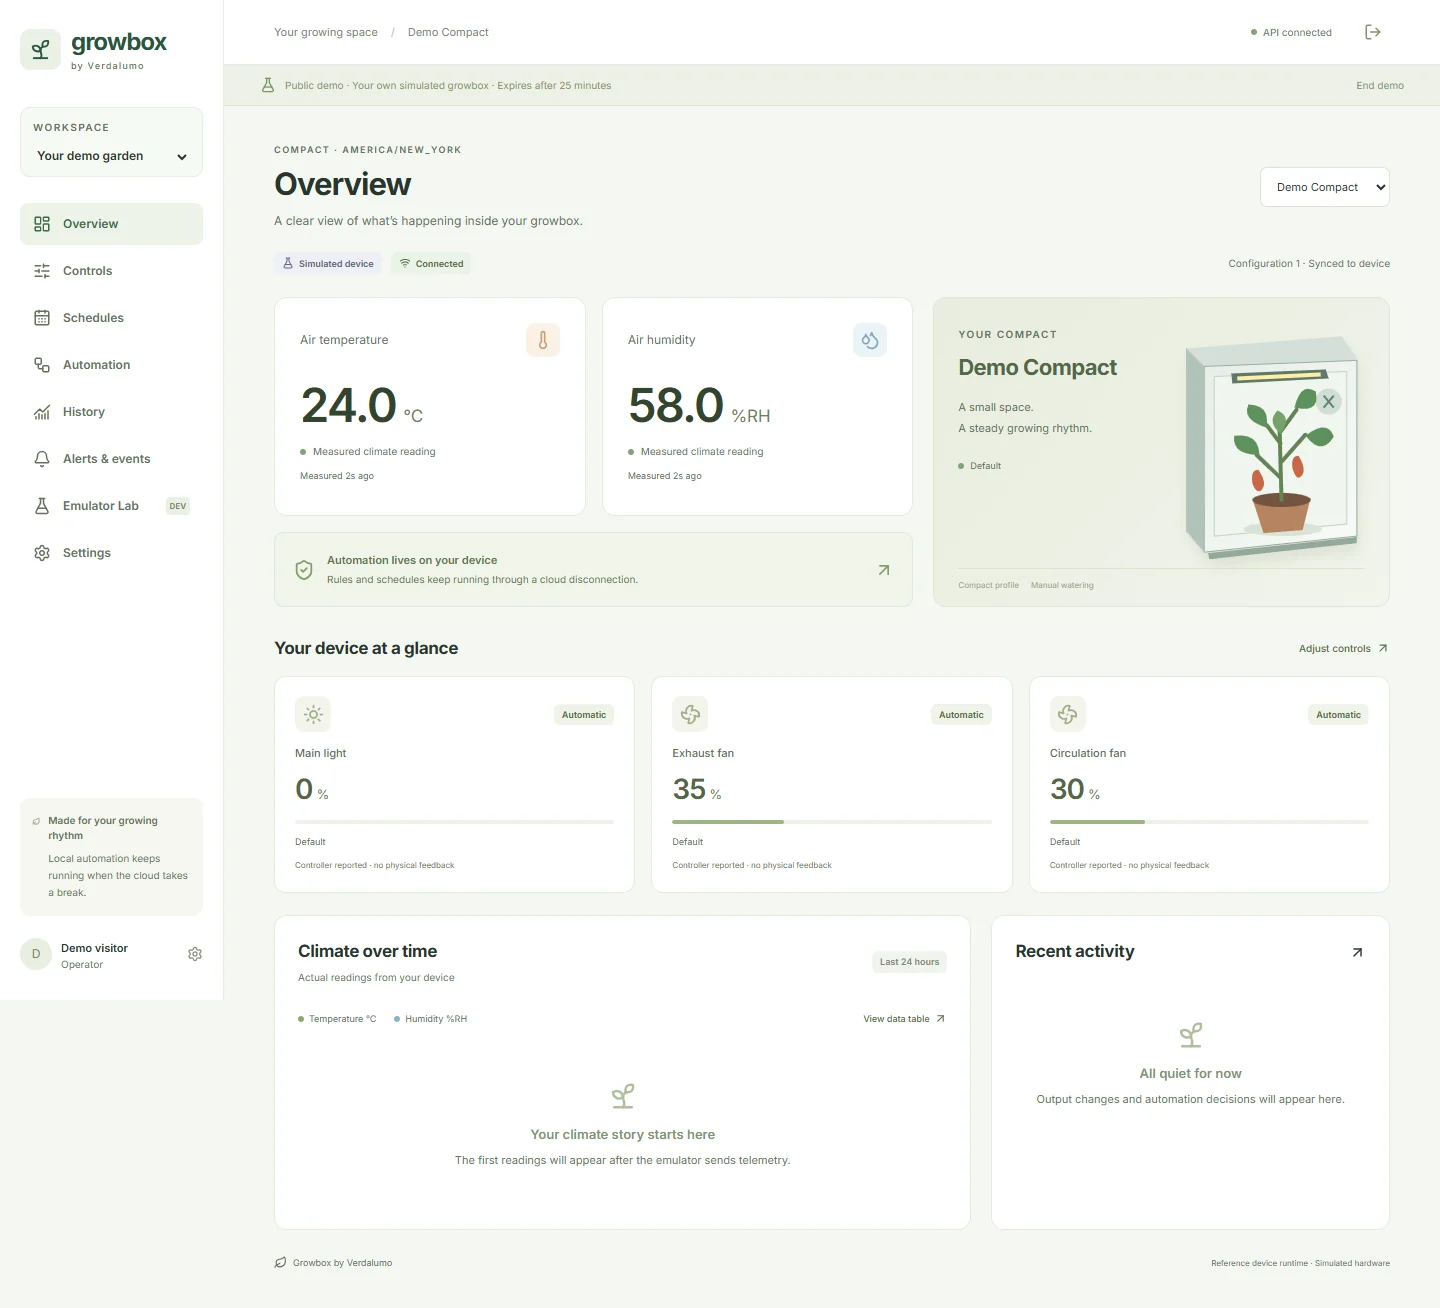Image resolution: width=1440 pixels, height=1308 pixels.
Task: Open user settings gear beside Demo visitor
Action: tap(195, 954)
